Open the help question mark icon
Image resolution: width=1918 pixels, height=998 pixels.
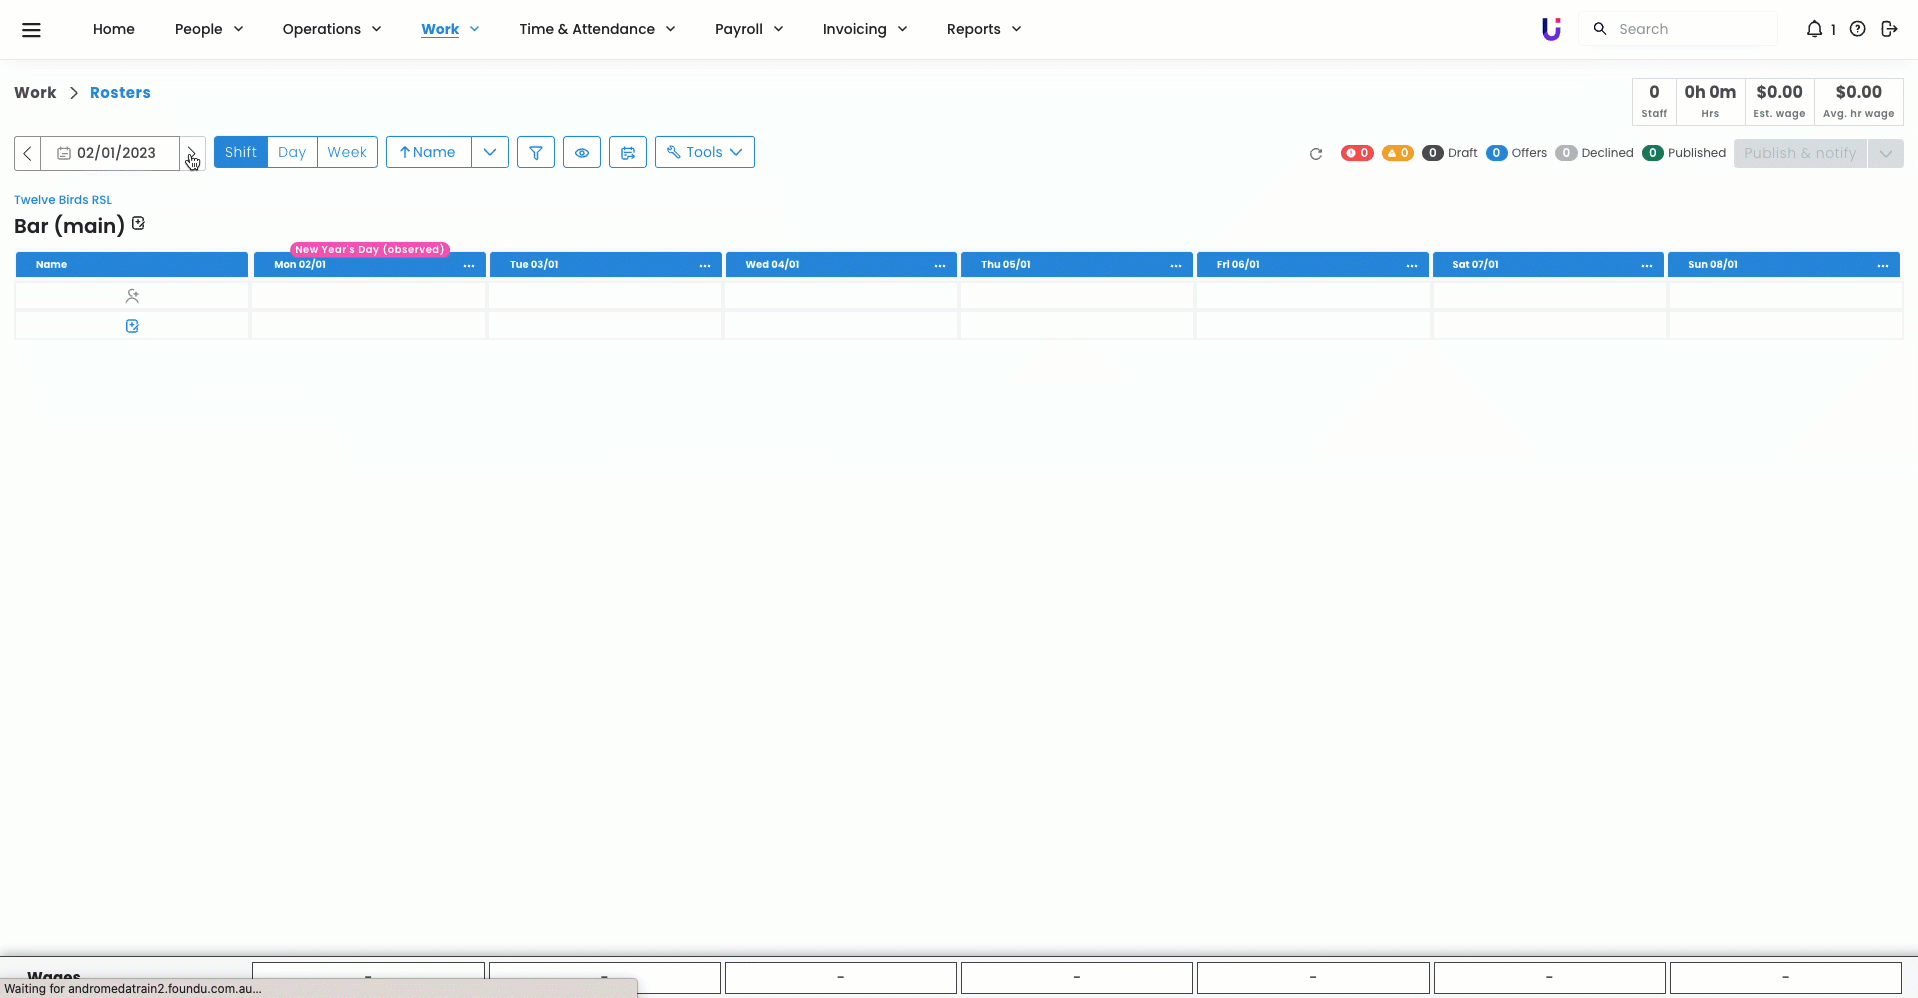coord(1857,29)
